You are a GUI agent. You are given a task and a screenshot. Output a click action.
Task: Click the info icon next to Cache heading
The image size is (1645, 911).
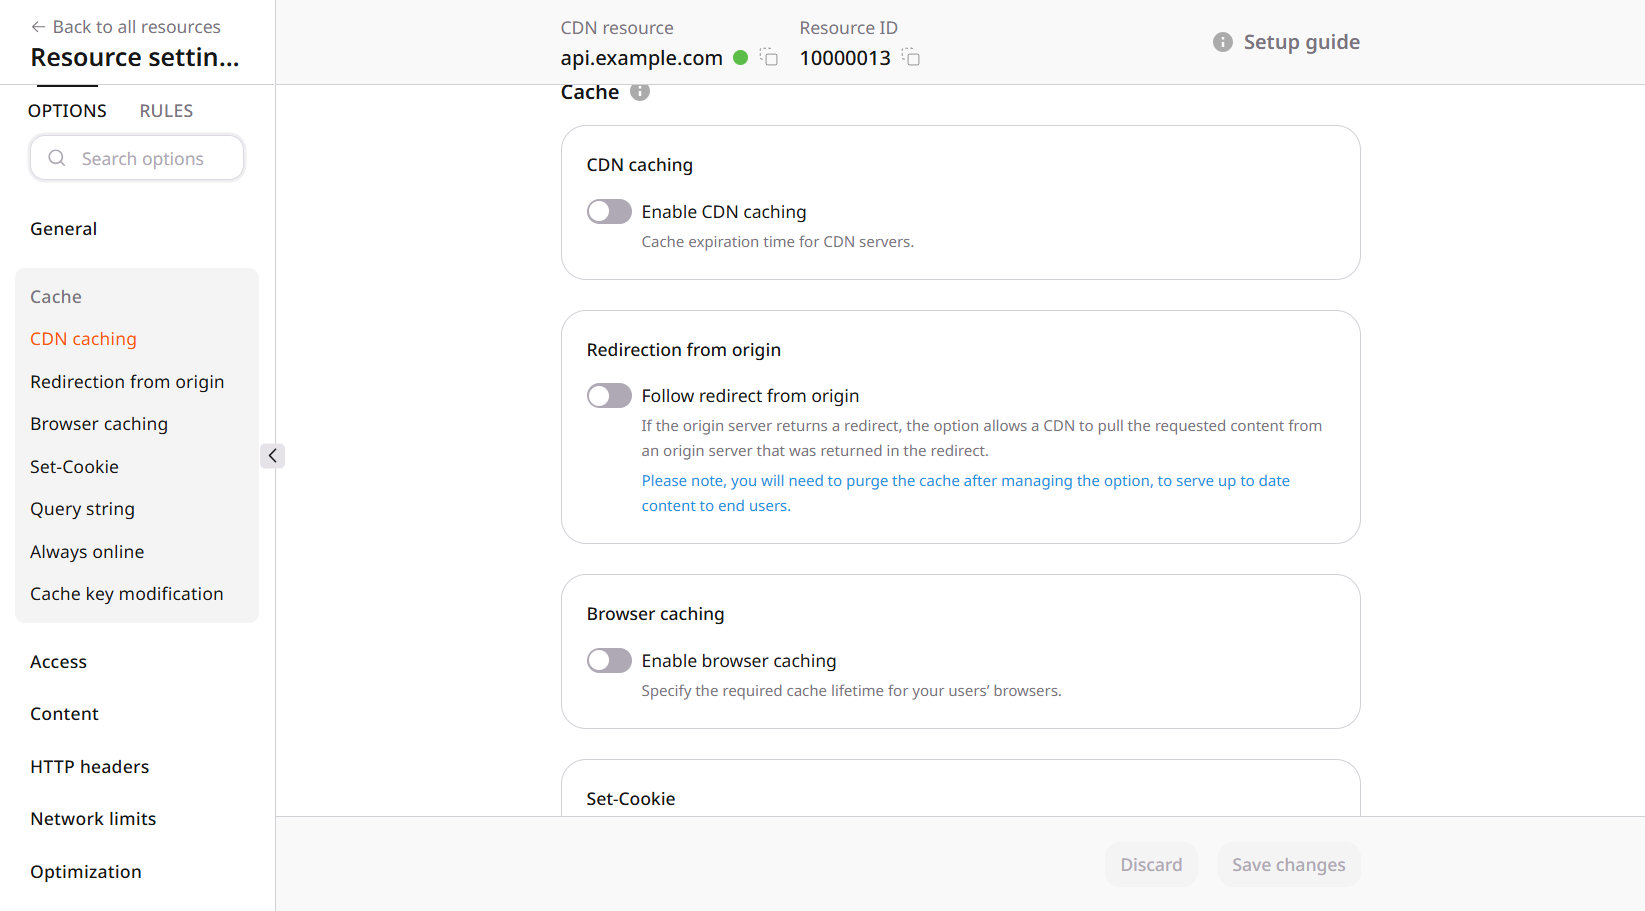point(640,92)
